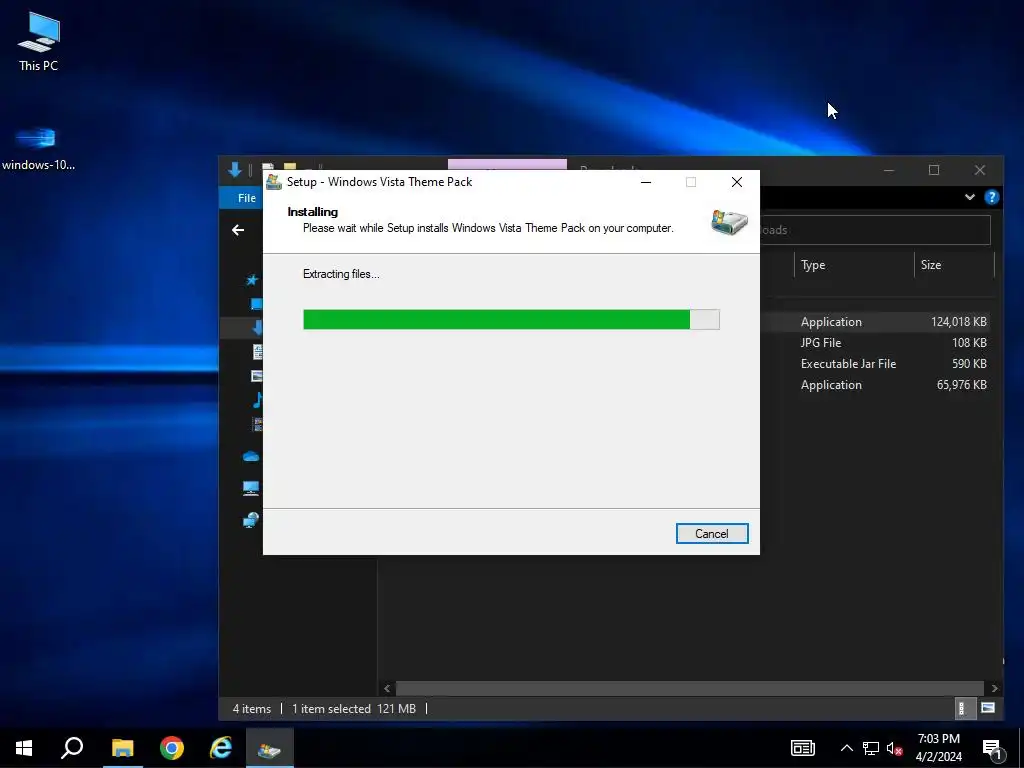Open News and interests taskbar widget
This screenshot has width=1024, height=768.
[x=803, y=748]
